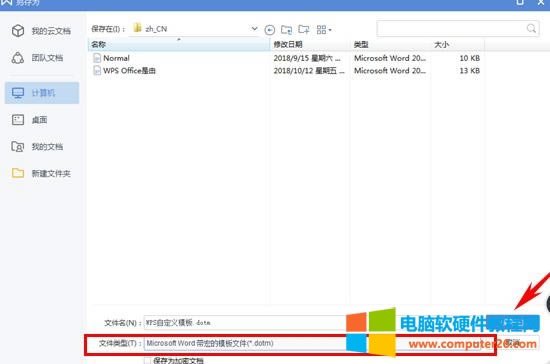Select Computer (计算机) location in the sidebar

pos(42,93)
